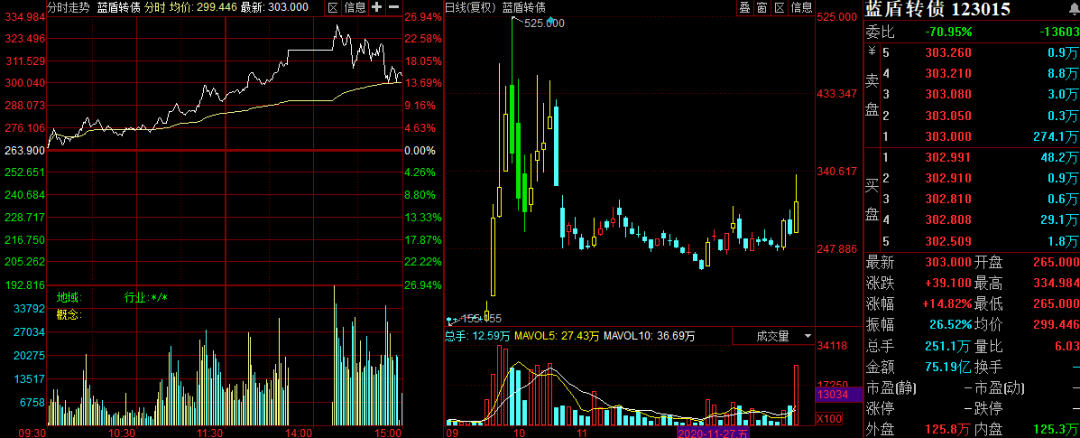Click the 内盘 value 125.3万
1080x438 pixels.
point(1057,429)
